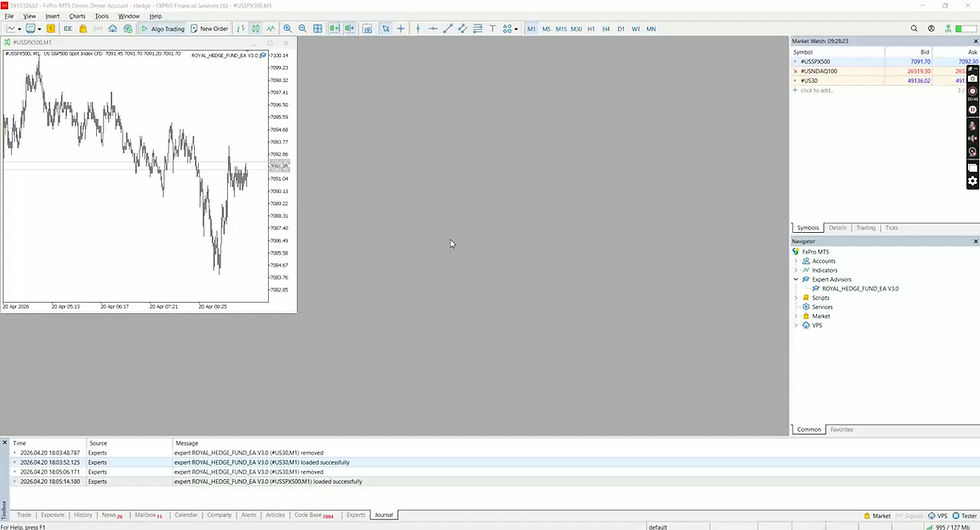Click the Message column header

pos(186,443)
